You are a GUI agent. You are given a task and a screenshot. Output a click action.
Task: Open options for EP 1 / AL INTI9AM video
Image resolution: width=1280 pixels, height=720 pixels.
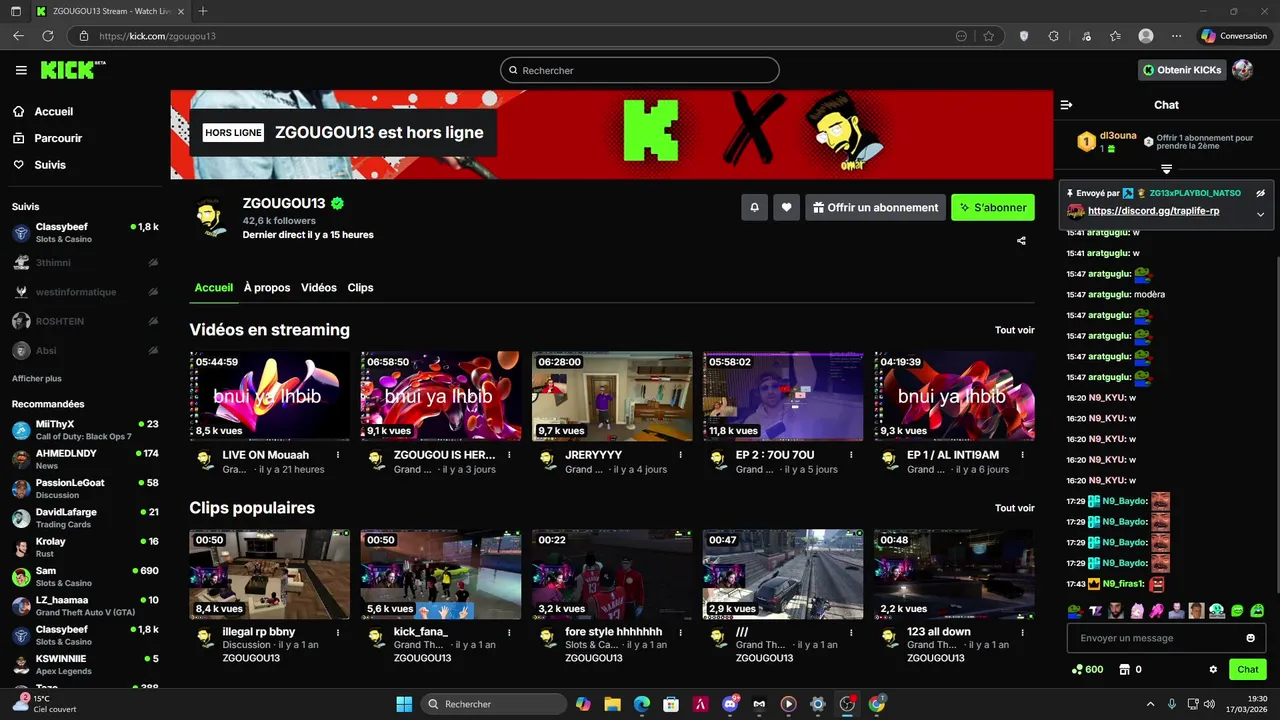coord(1022,455)
